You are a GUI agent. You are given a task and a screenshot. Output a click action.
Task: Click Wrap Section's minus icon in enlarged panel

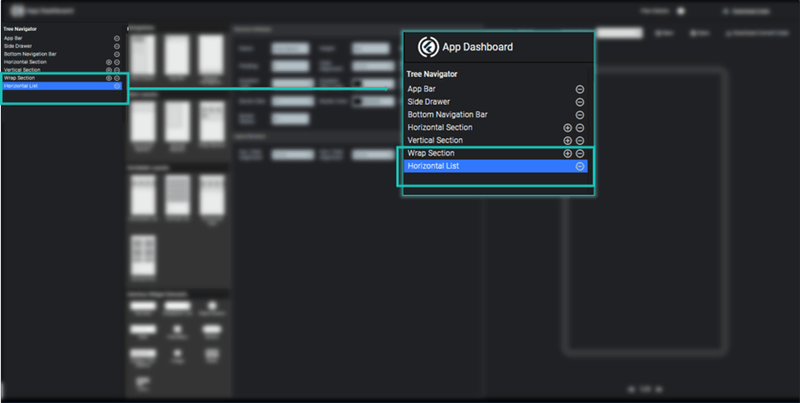tap(580, 154)
